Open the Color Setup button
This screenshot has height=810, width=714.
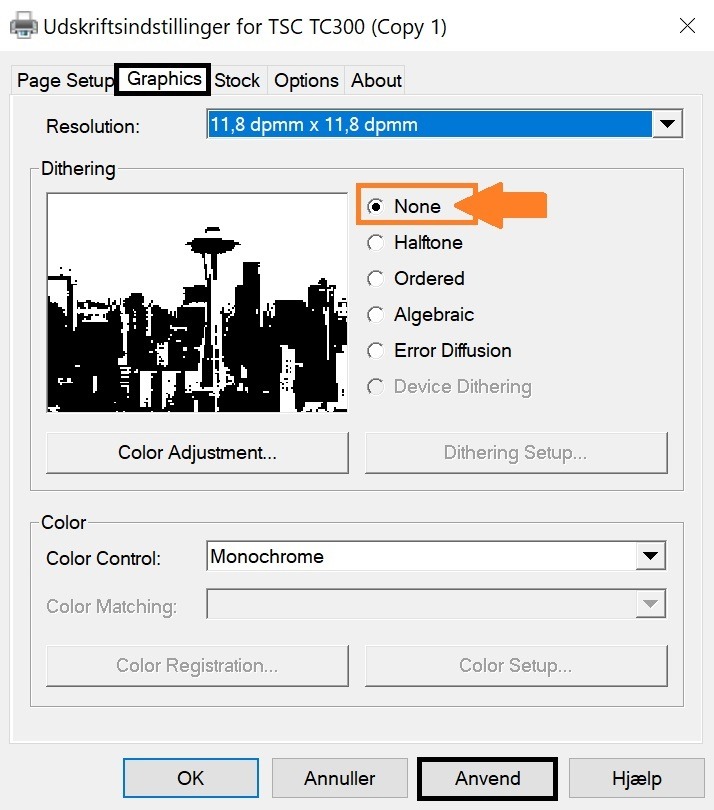[x=516, y=665]
